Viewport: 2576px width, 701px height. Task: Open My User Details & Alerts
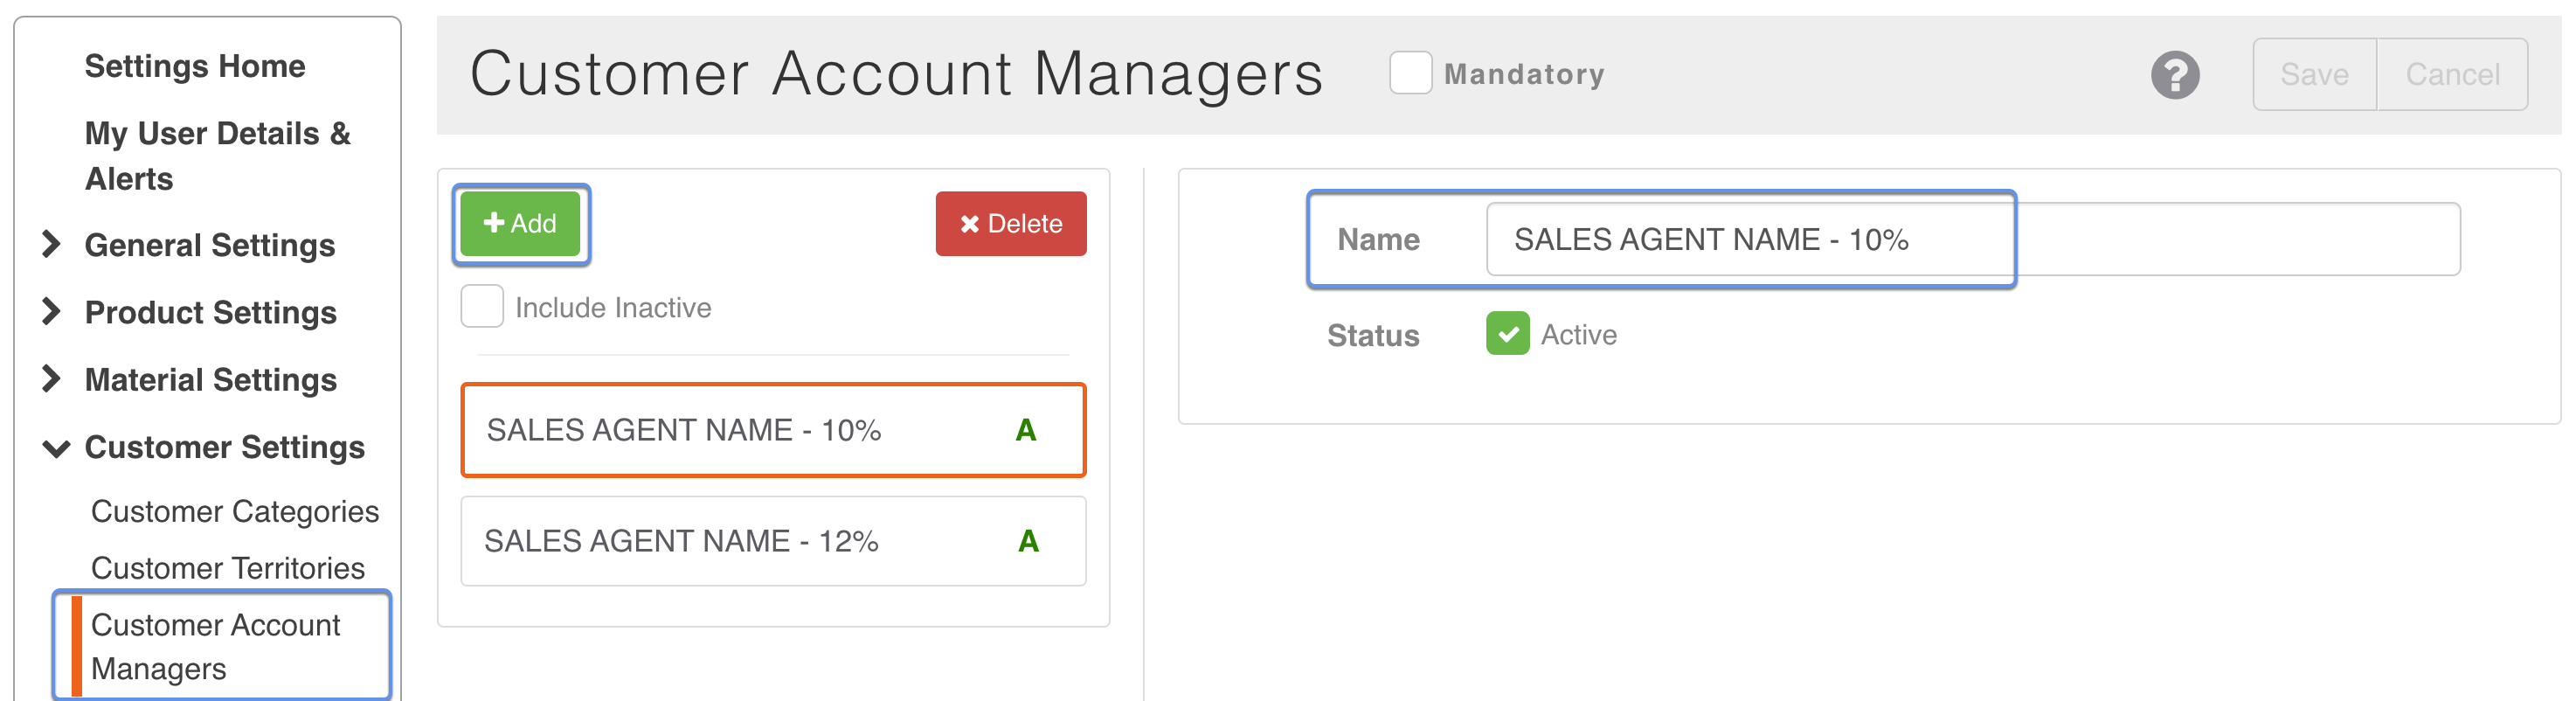(x=217, y=155)
